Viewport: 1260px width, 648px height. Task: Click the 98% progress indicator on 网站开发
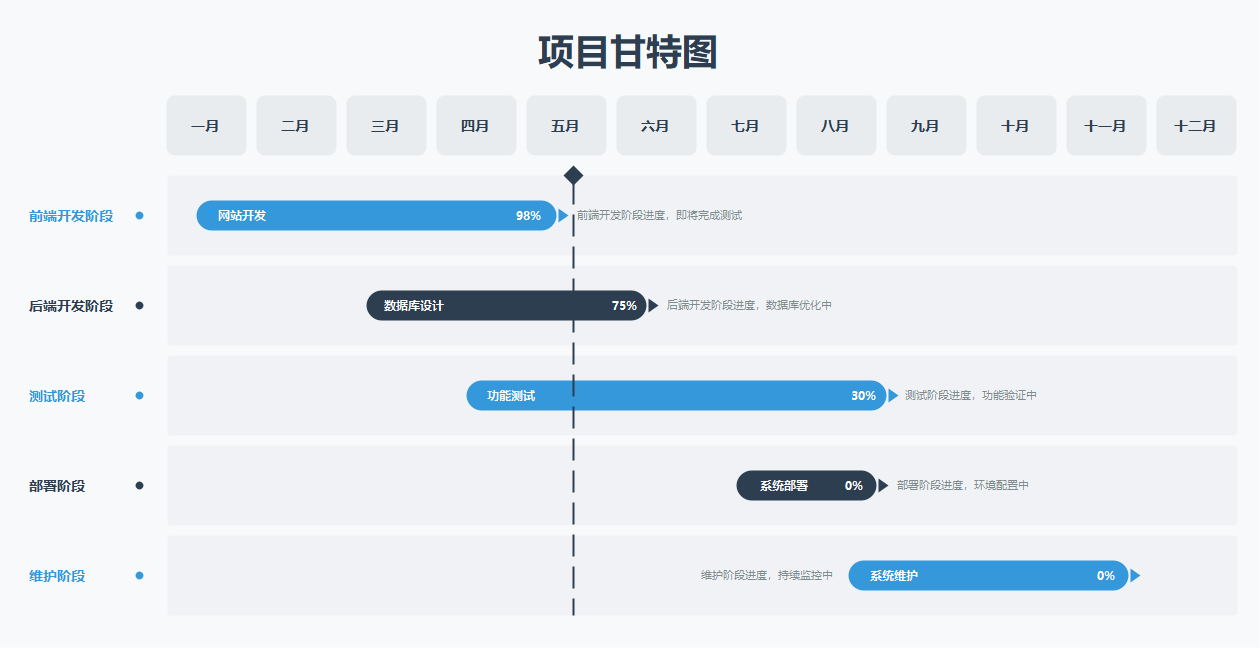click(531, 214)
